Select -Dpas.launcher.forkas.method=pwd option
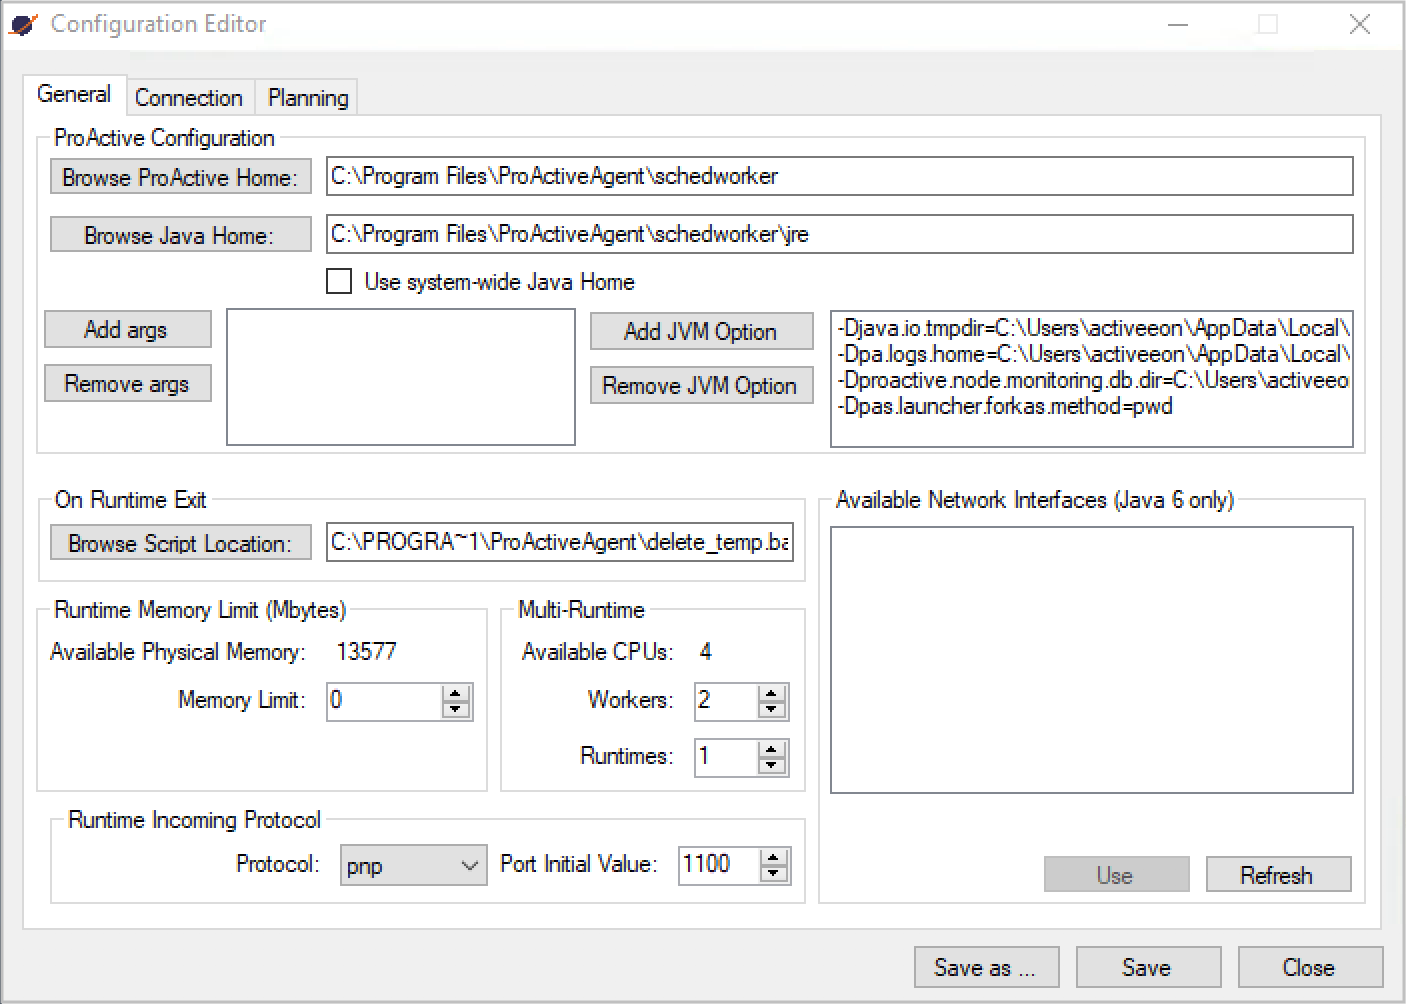This screenshot has height=1004, width=1406. (x=1005, y=406)
